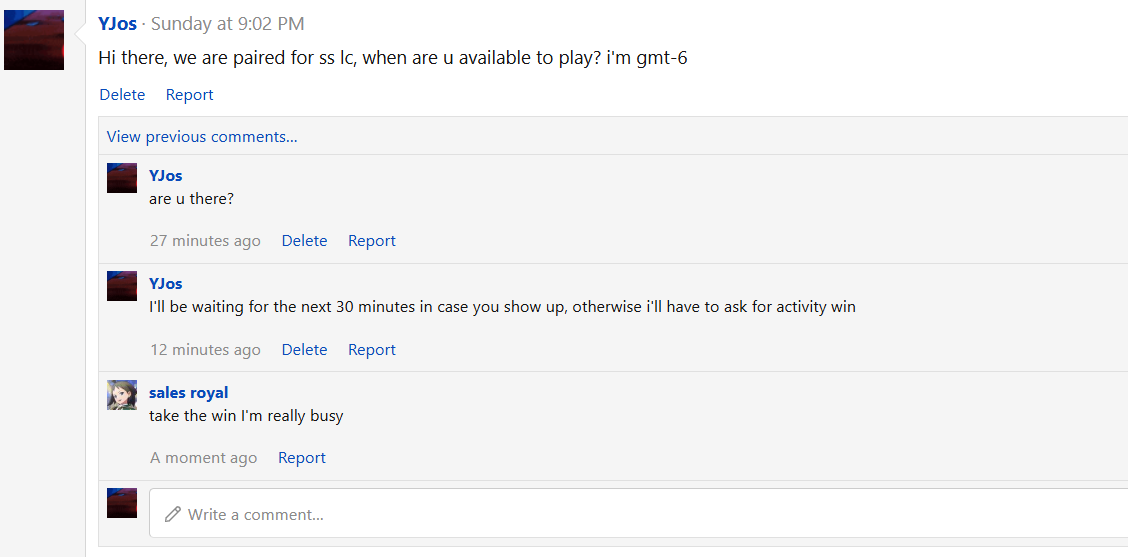Click YJos's large avatar beside the main post

coord(34,40)
